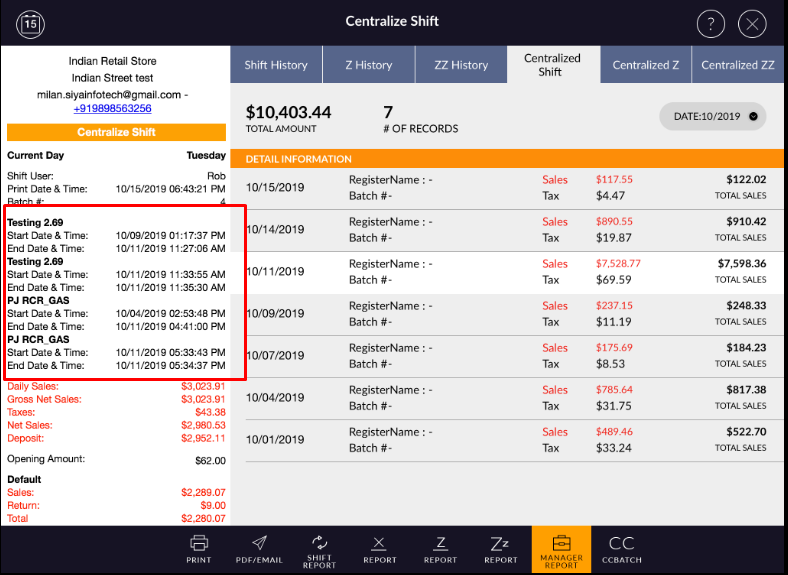
Task: Select the ZZ Report icon
Action: (501, 548)
